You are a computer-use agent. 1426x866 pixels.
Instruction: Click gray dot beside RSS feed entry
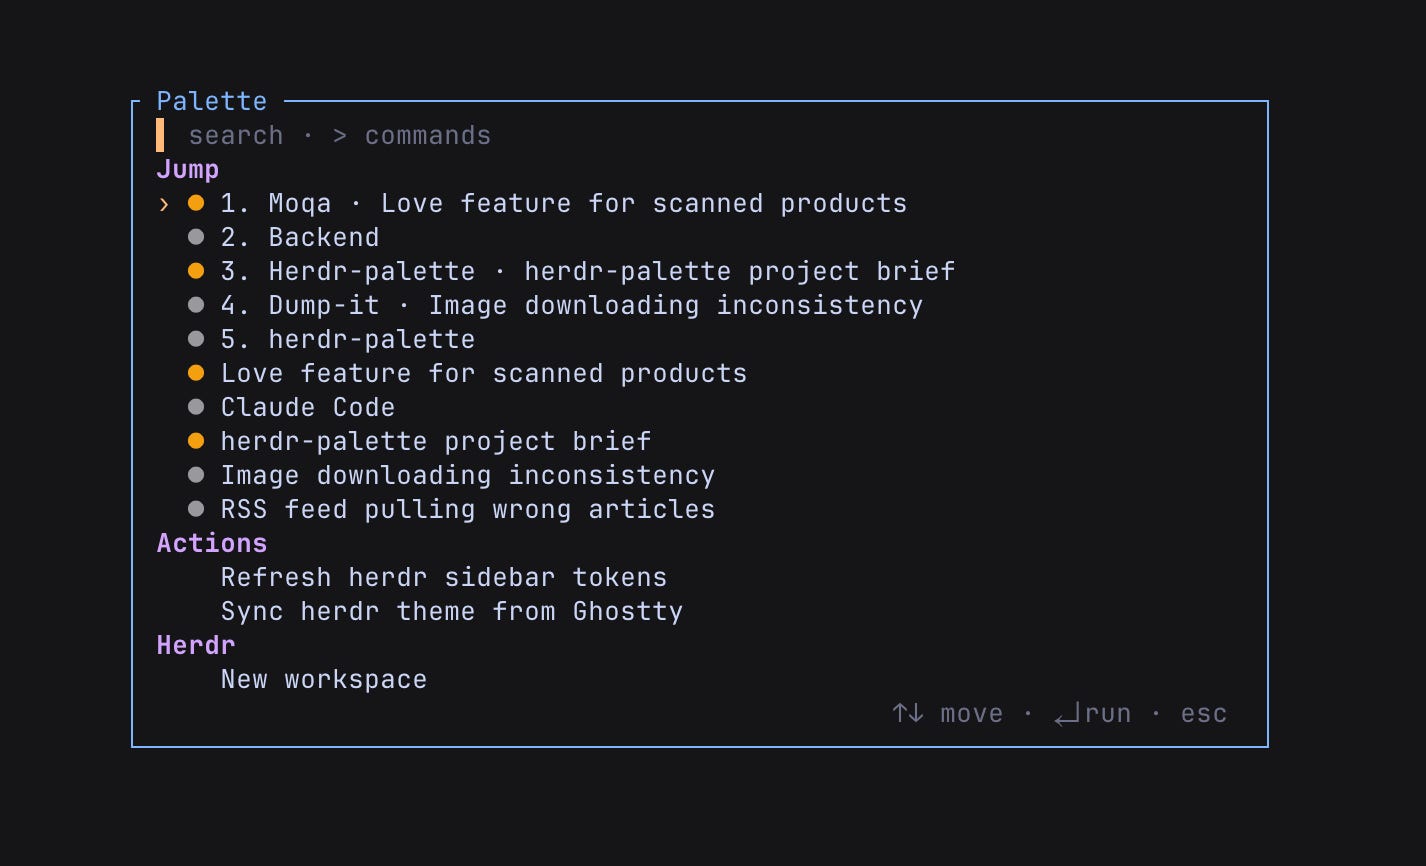196,509
